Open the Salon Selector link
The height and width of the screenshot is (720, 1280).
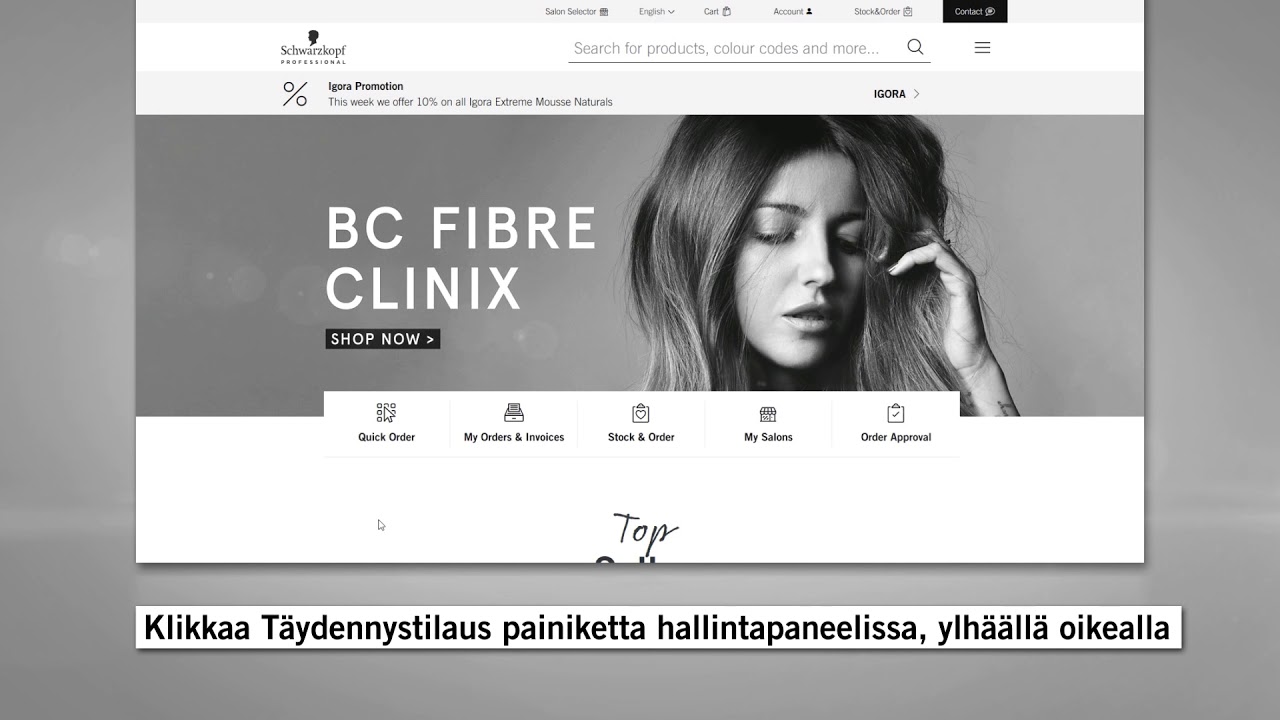576,12
